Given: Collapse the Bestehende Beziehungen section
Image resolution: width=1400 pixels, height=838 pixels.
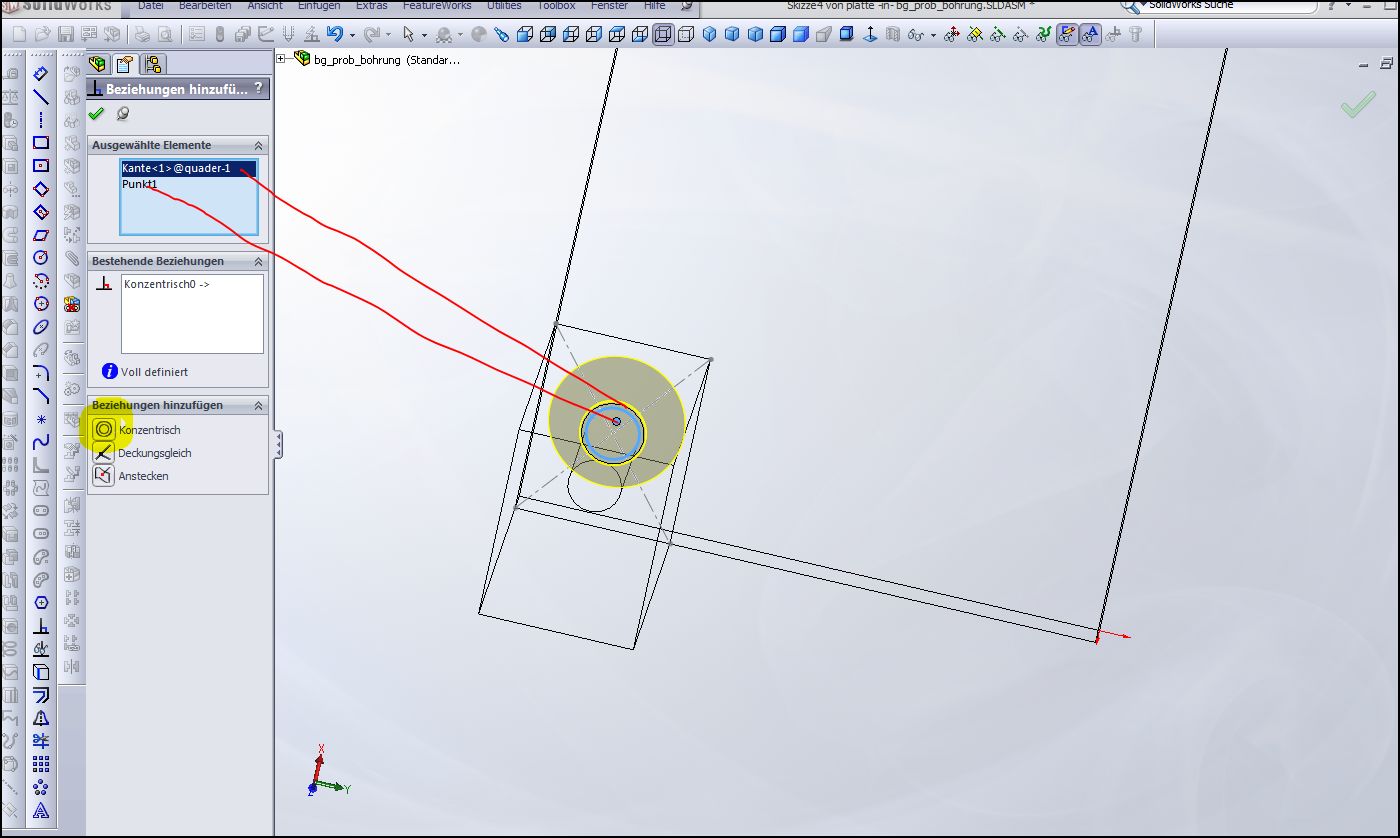Looking at the screenshot, I should click(258, 261).
